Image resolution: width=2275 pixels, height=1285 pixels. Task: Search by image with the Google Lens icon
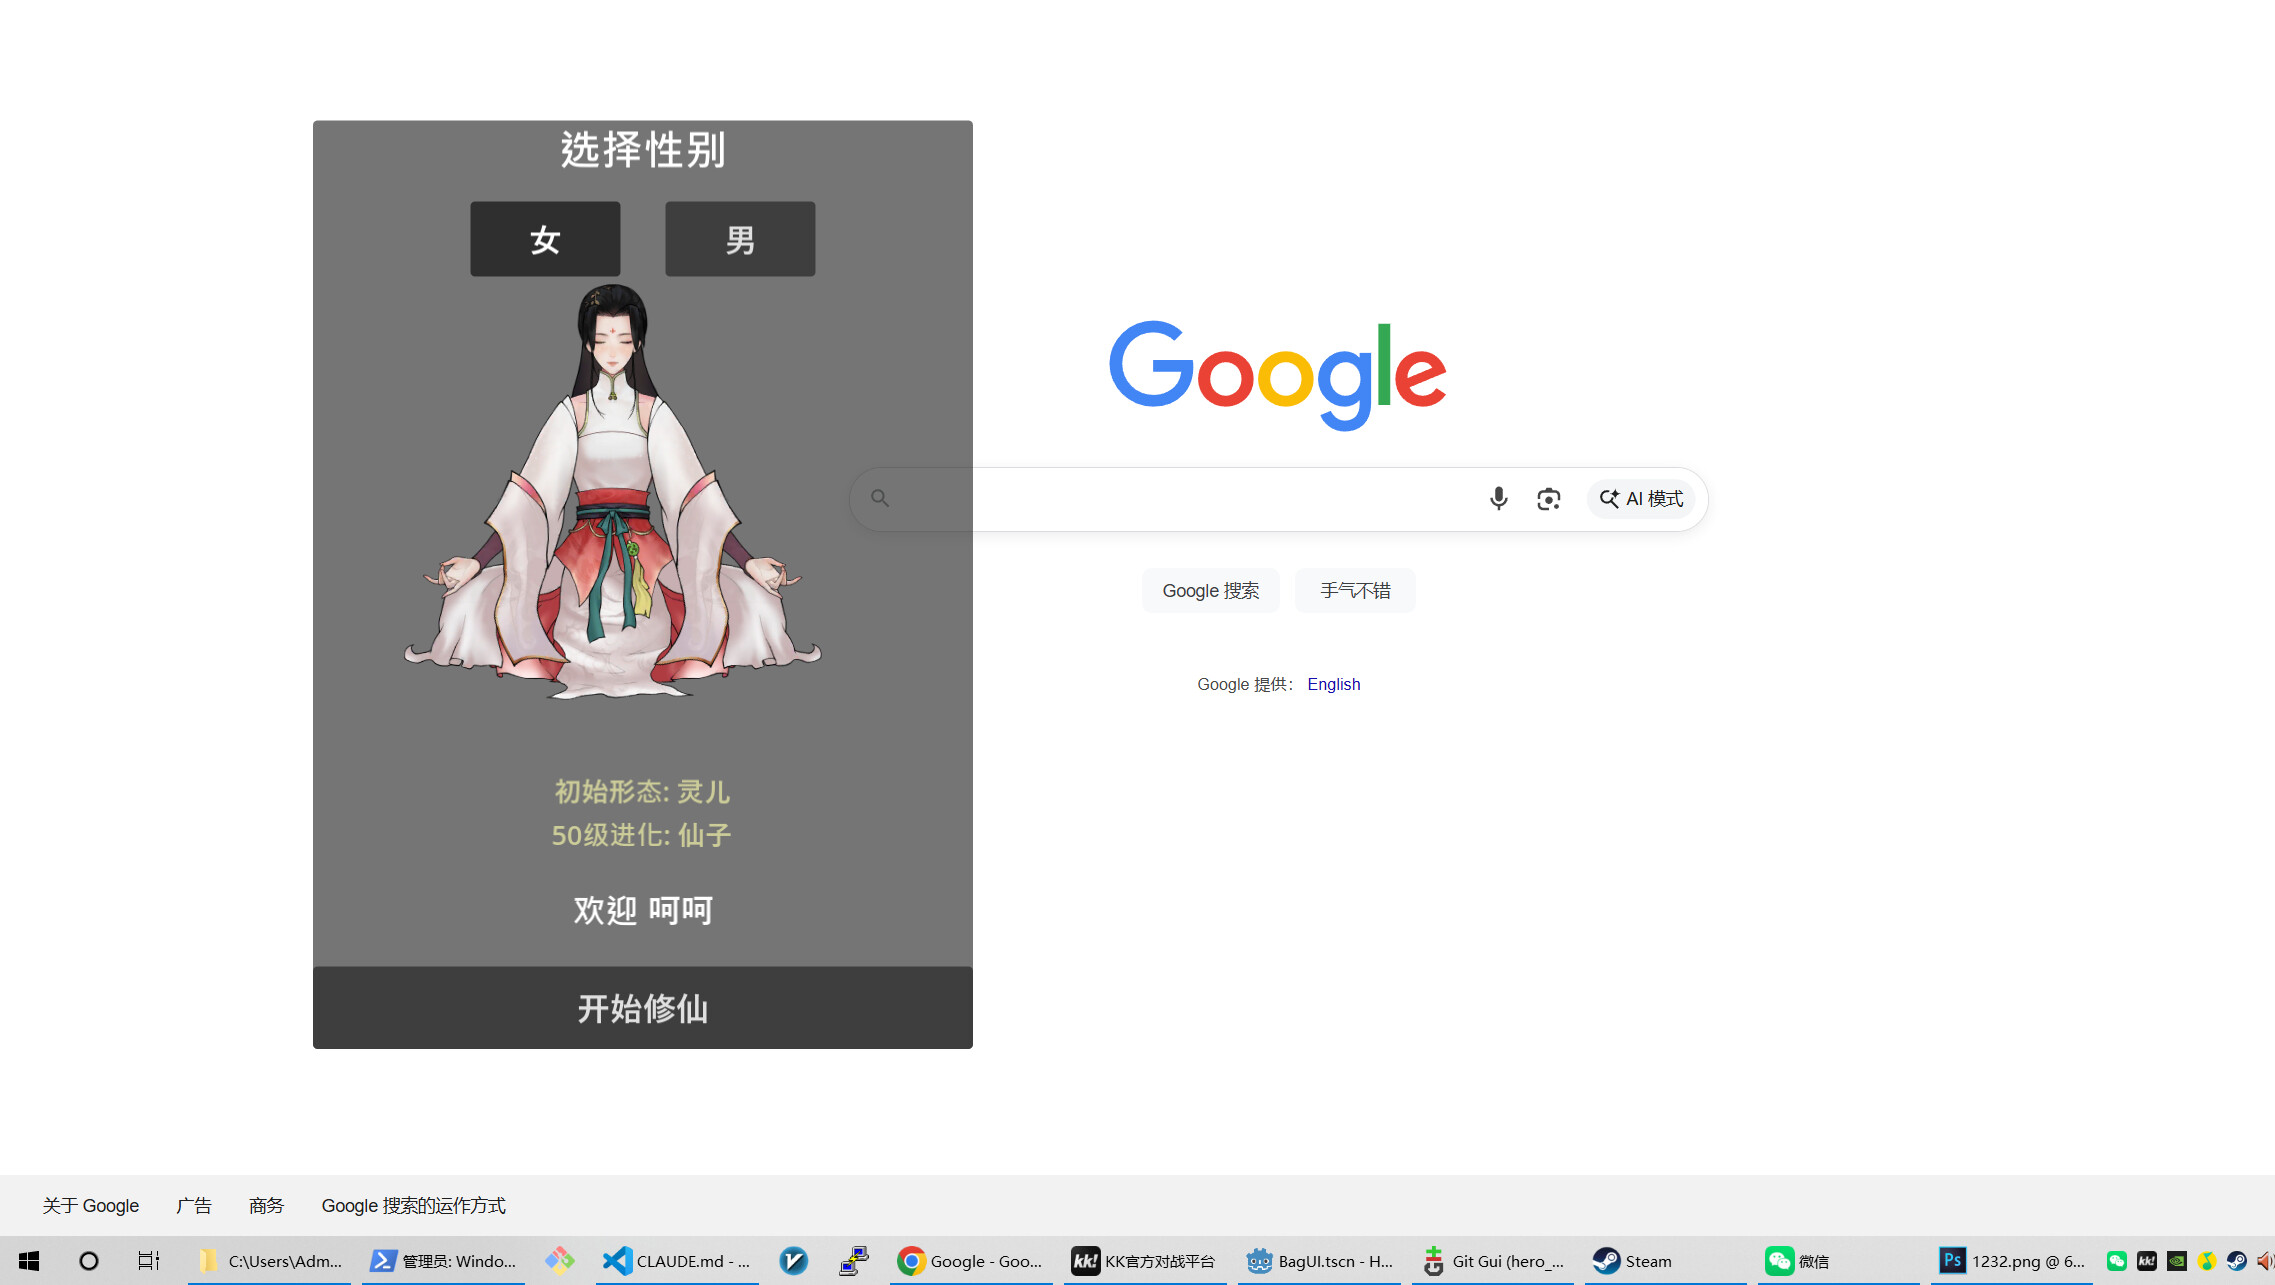pyautogui.click(x=1548, y=498)
